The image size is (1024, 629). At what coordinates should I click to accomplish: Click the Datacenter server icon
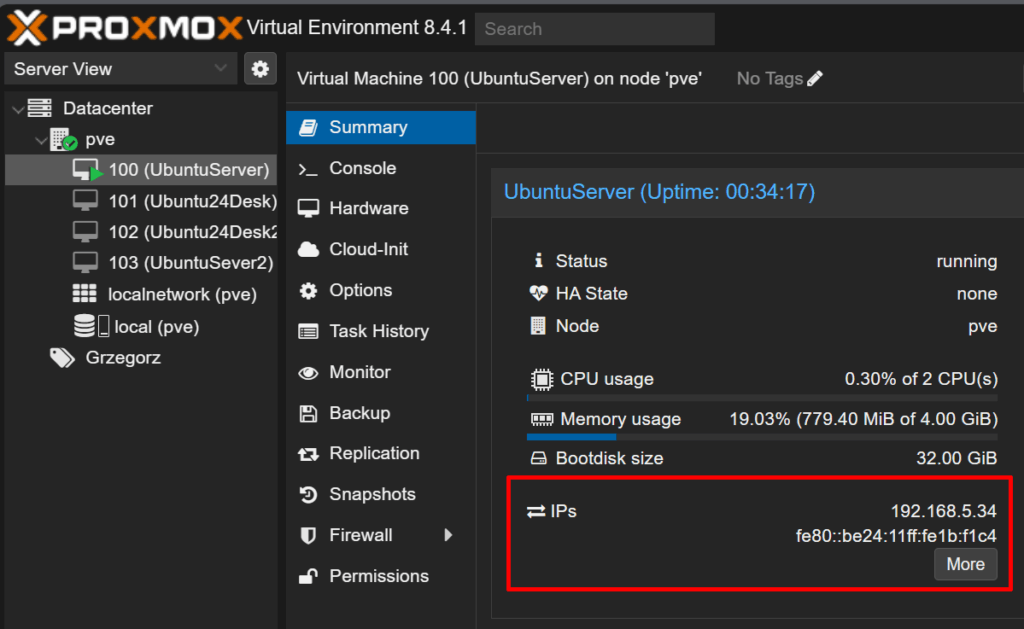pos(40,108)
